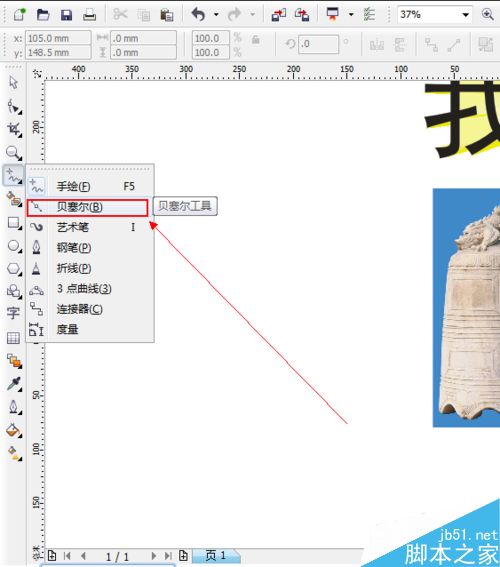Select the Smart fill tool

pos(14,199)
